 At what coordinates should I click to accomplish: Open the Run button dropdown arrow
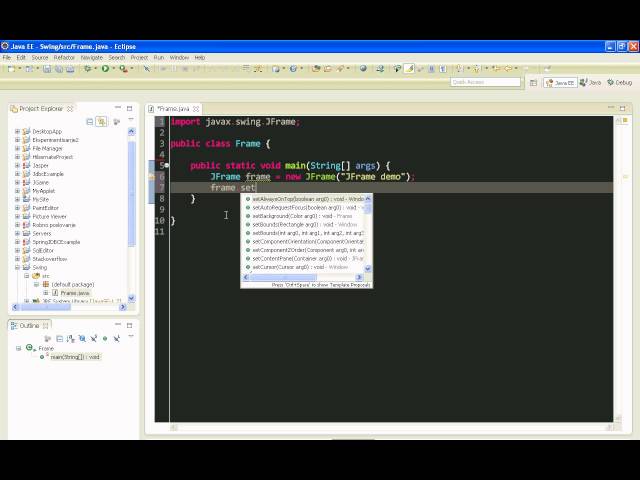(113, 69)
